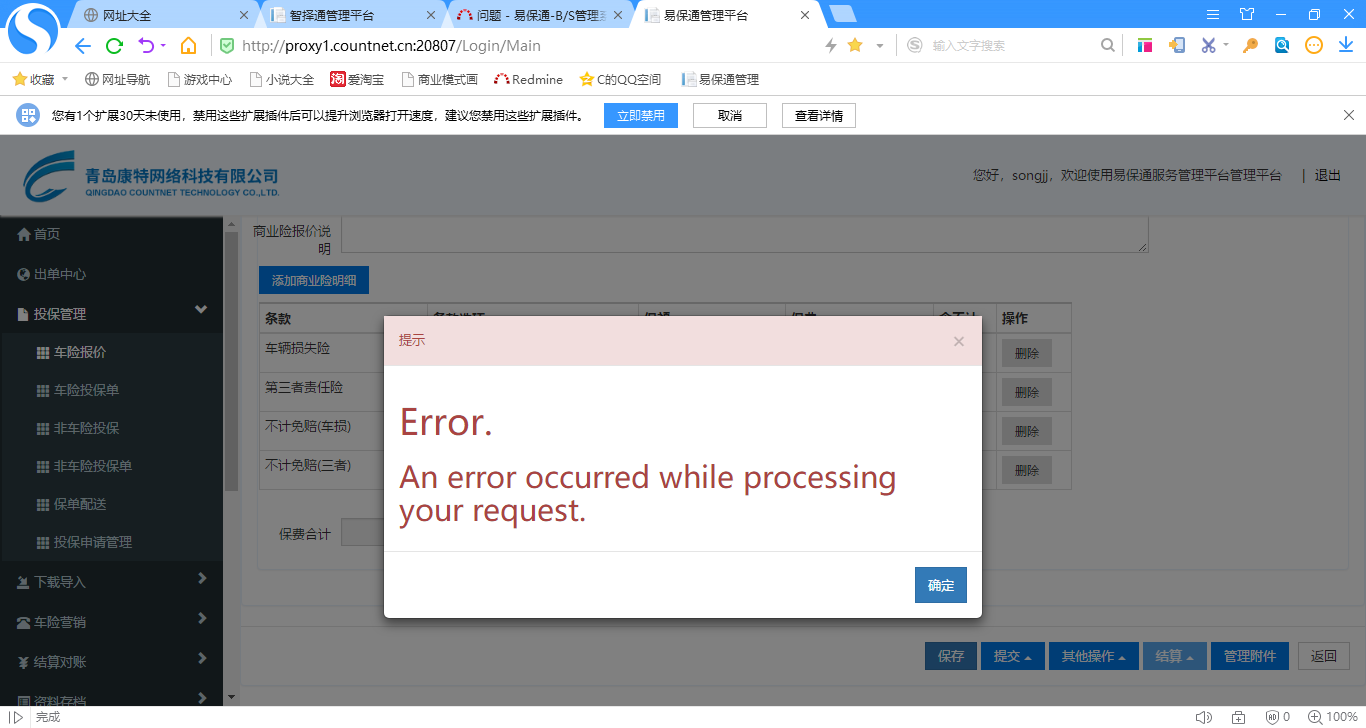Open the Redmine bookmark
Image resolution: width=1366 pixels, height=728 pixels.
click(x=528, y=79)
